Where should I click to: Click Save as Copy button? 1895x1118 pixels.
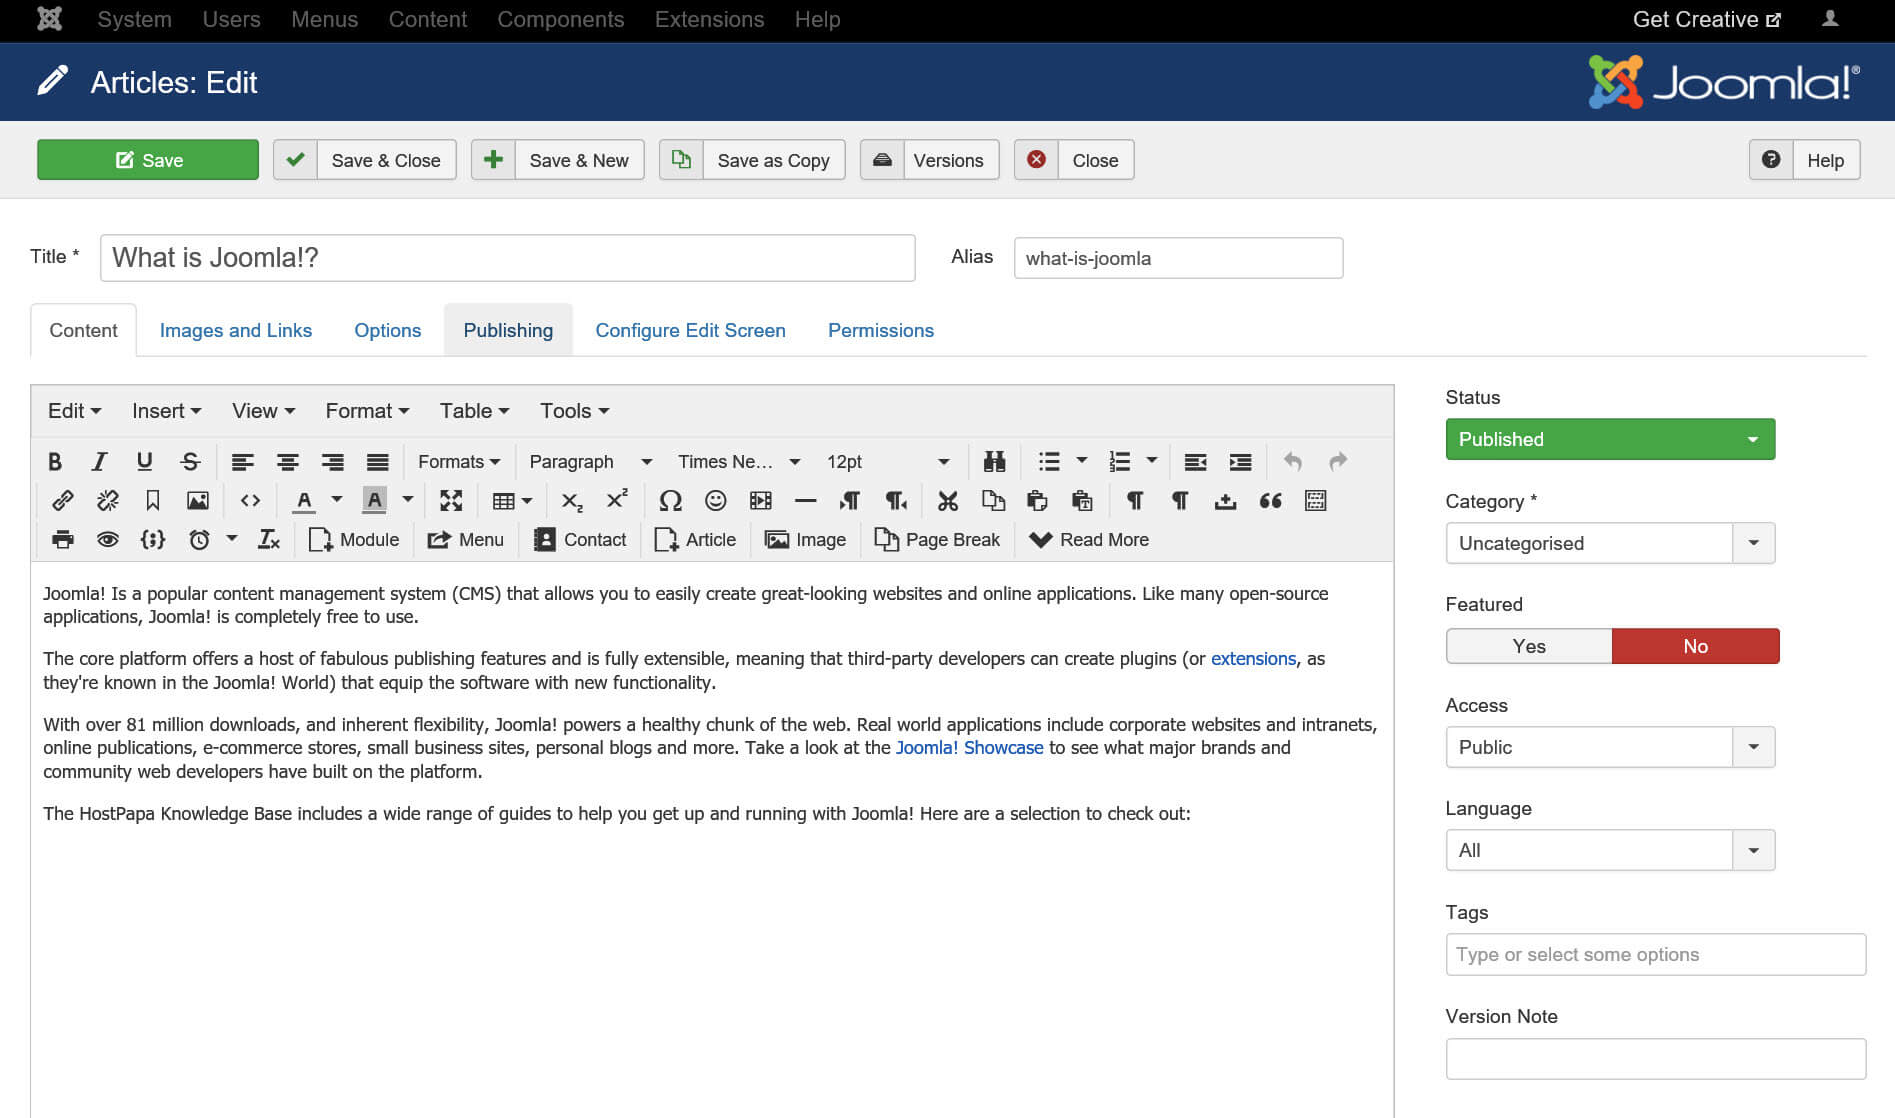[752, 160]
